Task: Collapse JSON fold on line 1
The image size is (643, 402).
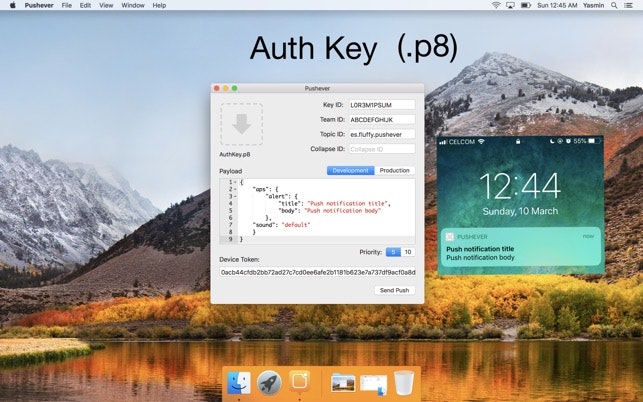Action: click(x=235, y=182)
